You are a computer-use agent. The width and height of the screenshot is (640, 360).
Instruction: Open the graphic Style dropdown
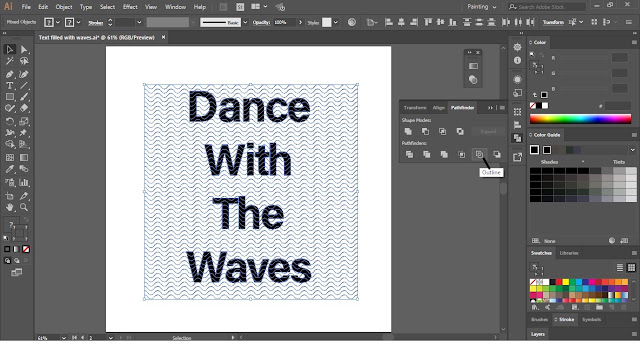[336, 22]
